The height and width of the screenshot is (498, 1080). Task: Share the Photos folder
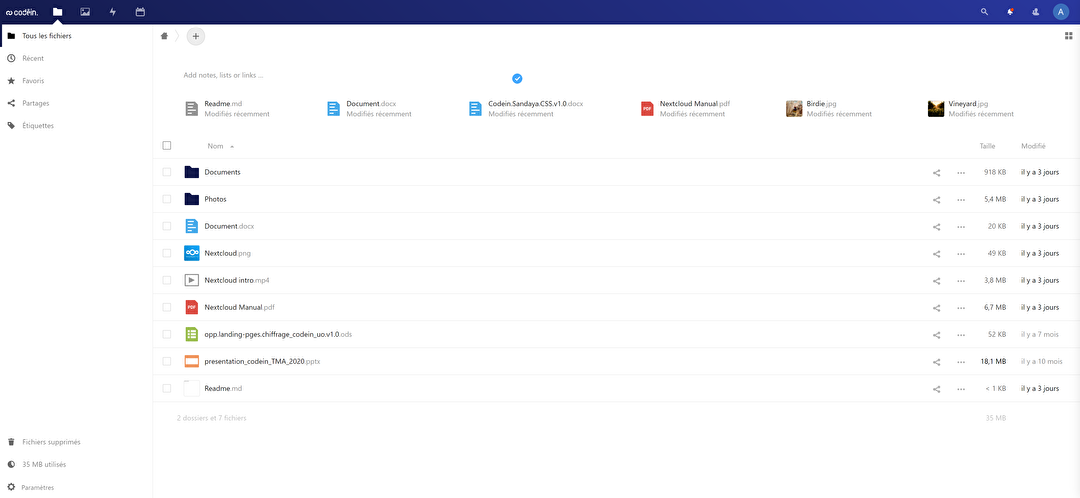[x=937, y=199]
